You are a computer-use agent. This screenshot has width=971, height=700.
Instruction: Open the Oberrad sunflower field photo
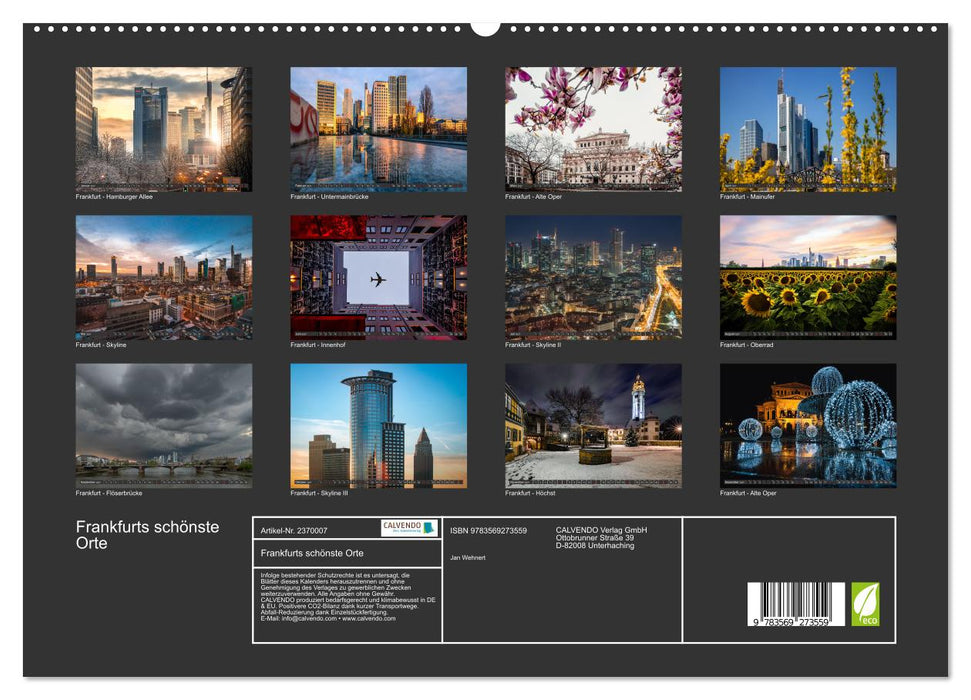pos(808,277)
